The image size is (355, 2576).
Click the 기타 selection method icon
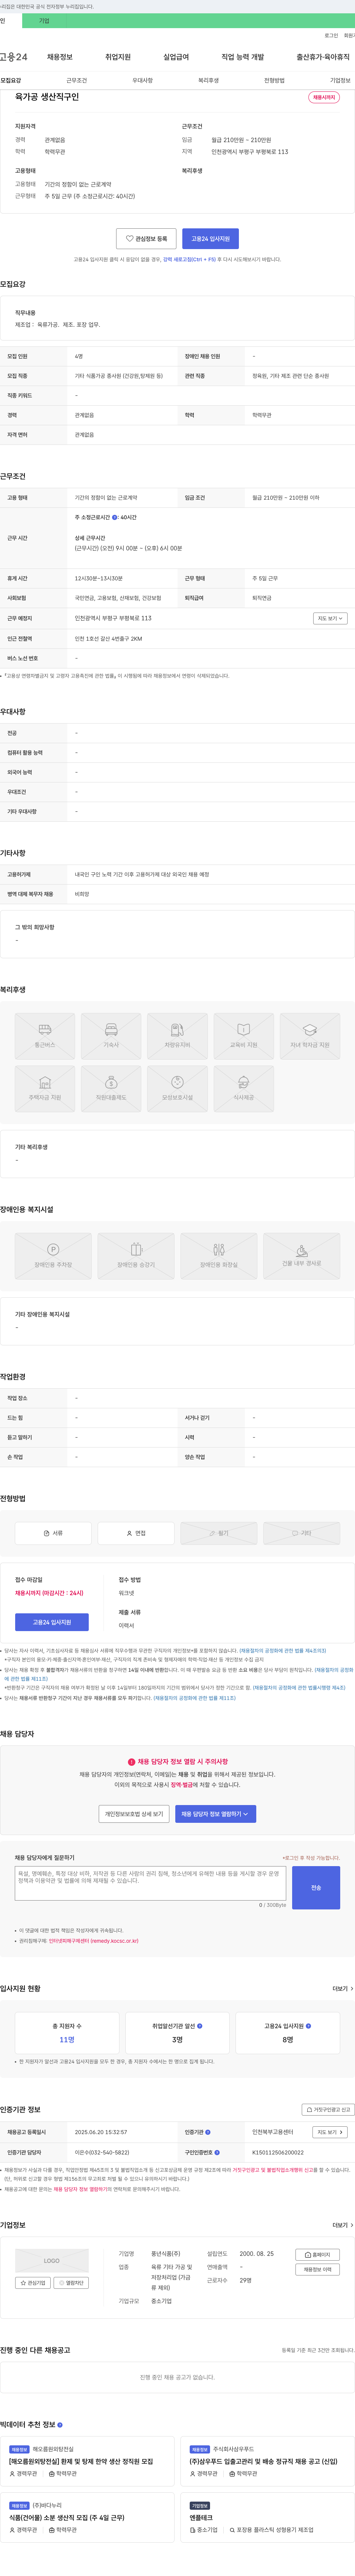302,1533
